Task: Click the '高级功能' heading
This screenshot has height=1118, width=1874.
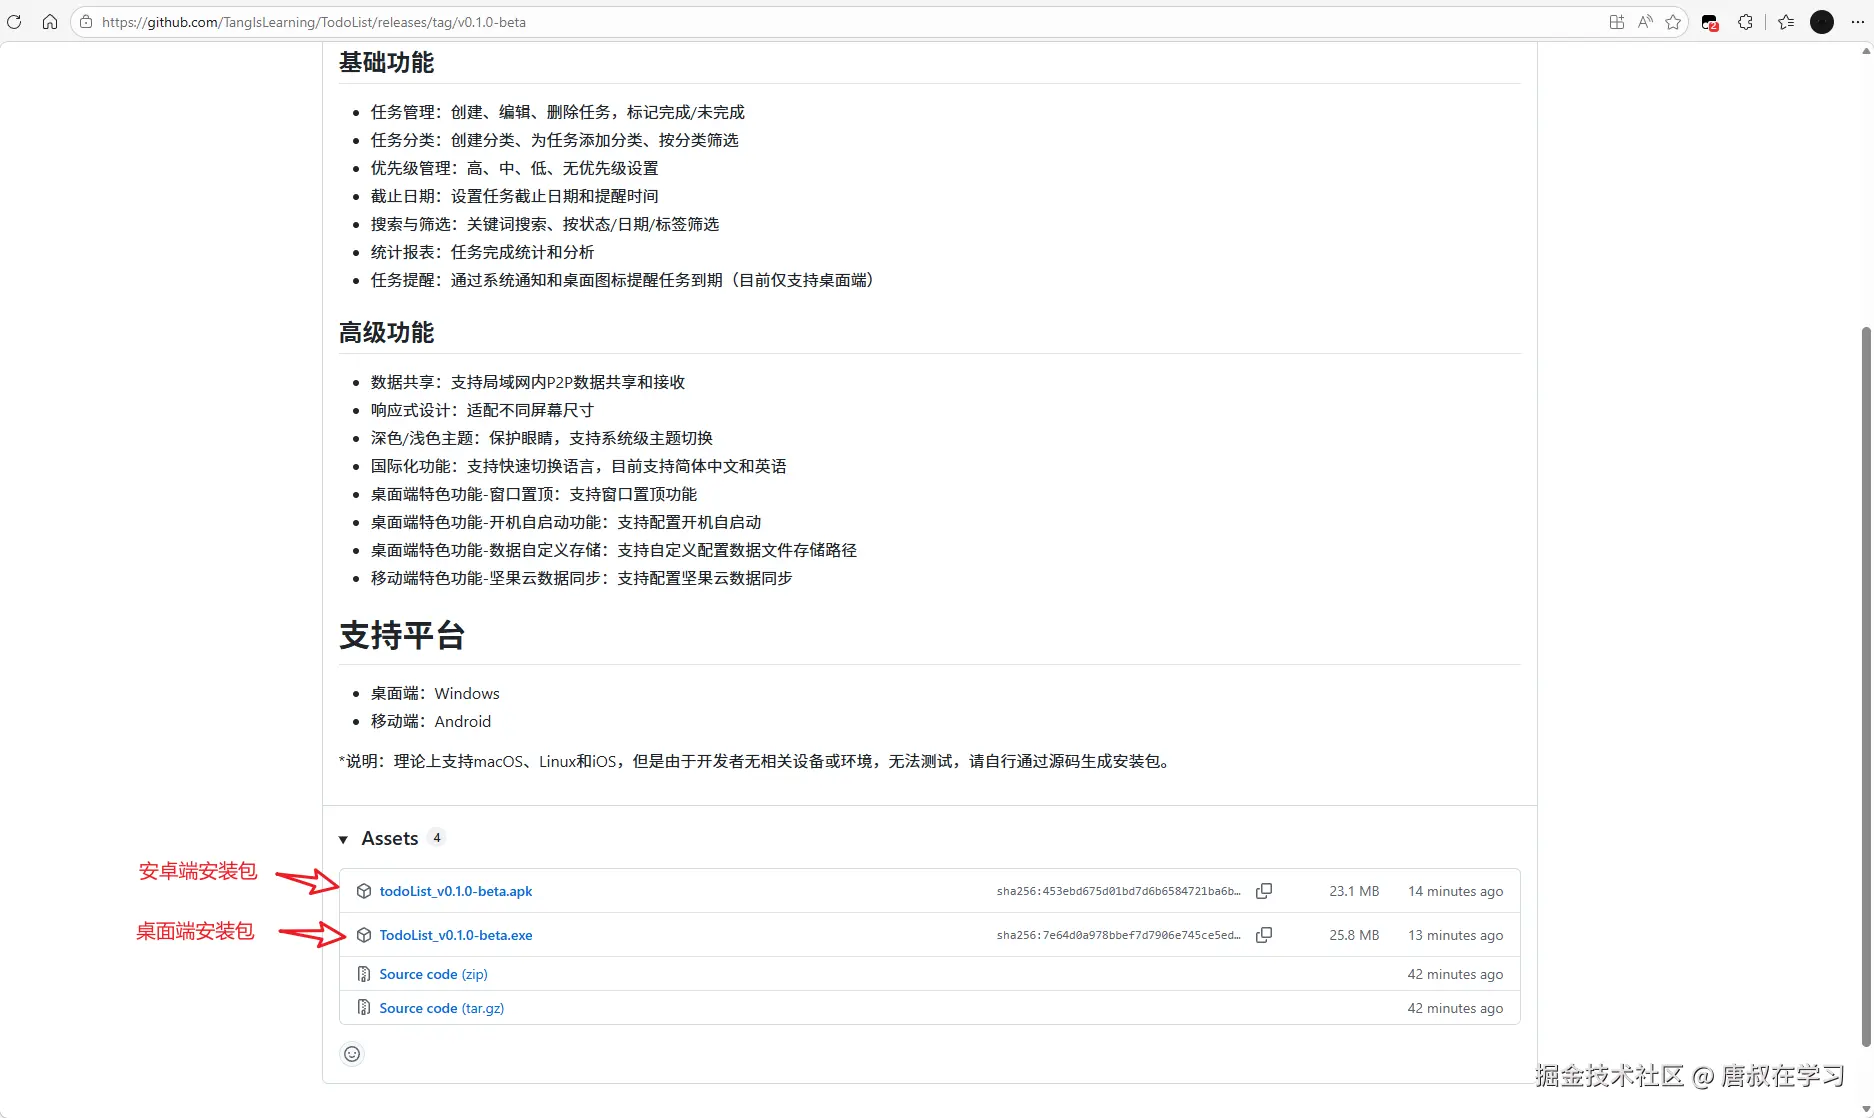Action: coord(386,332)
